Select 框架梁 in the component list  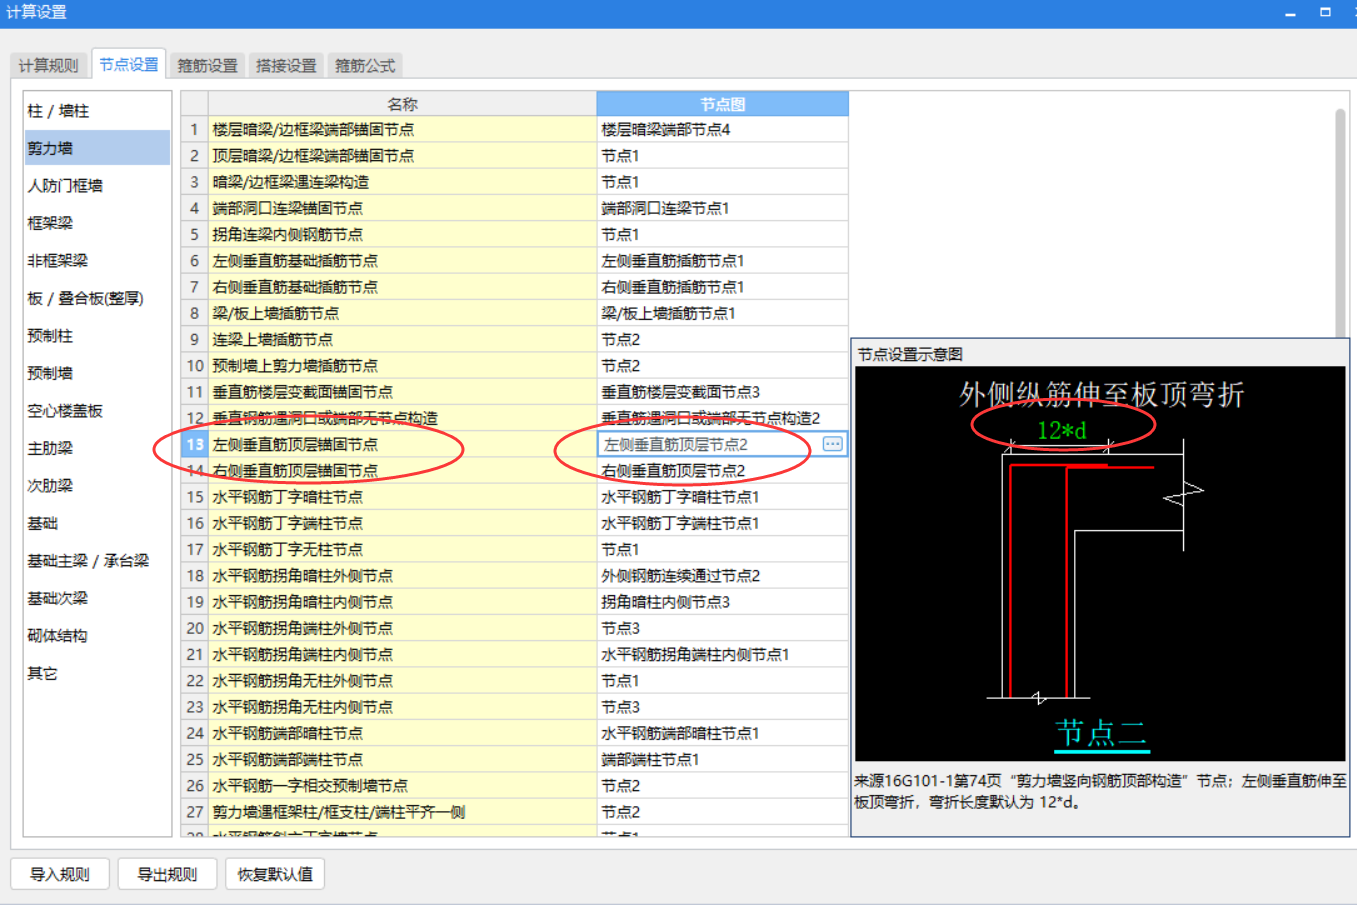(x=97, y=223)
